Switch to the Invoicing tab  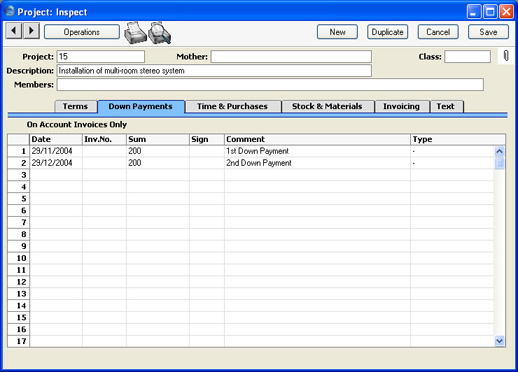coord(401,106)
